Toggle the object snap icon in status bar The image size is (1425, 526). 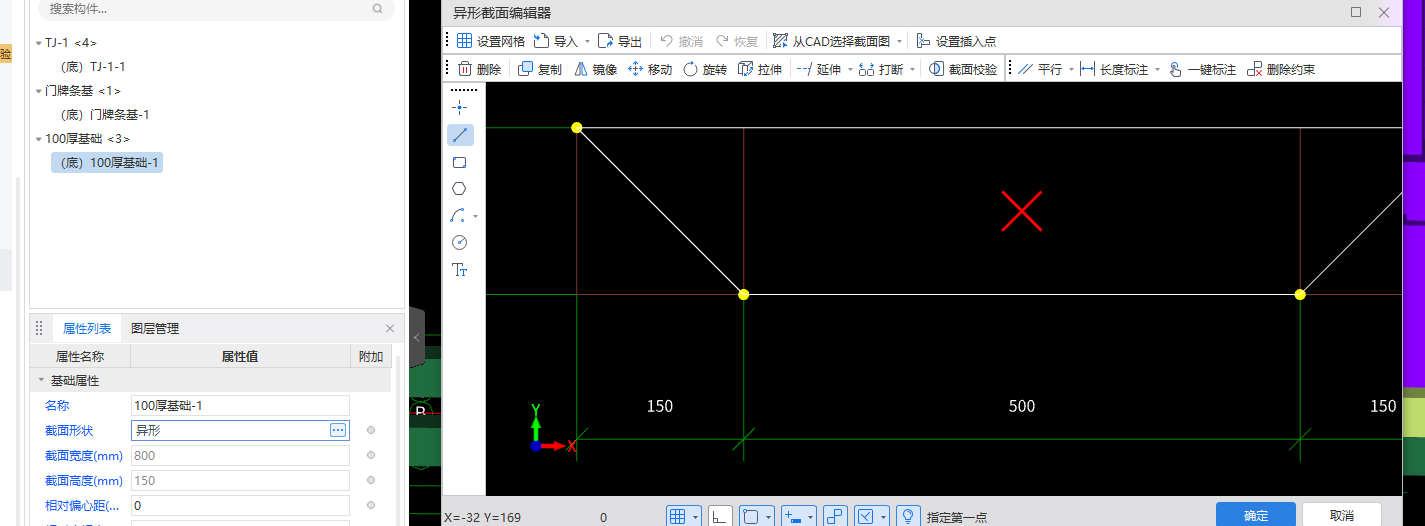751,516
